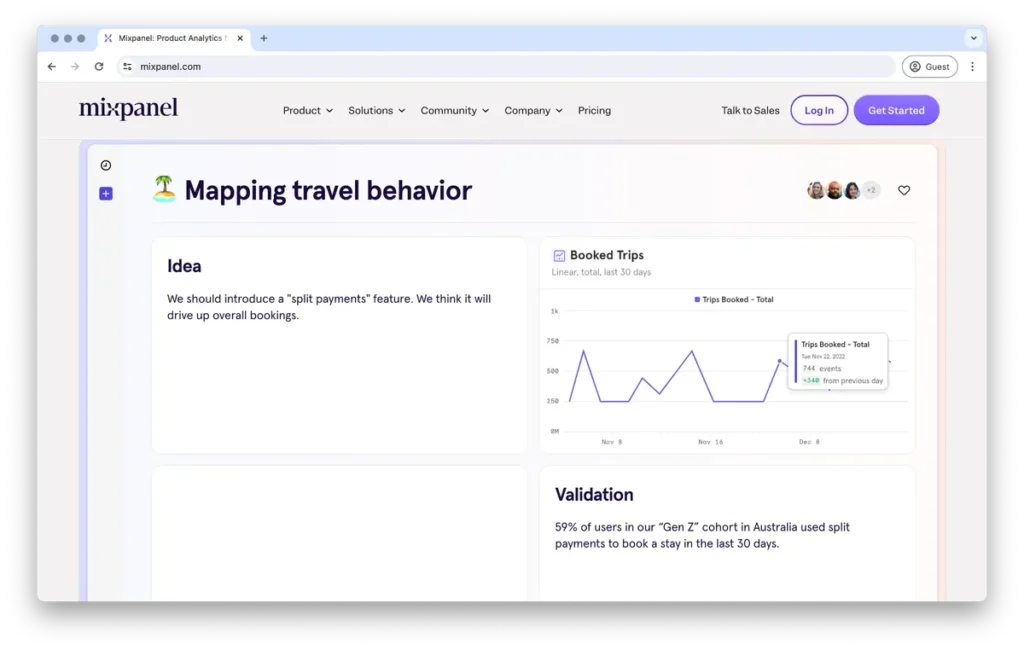Click the Log In button
This screenshot has height=650, width=1024.
[819, 110]
